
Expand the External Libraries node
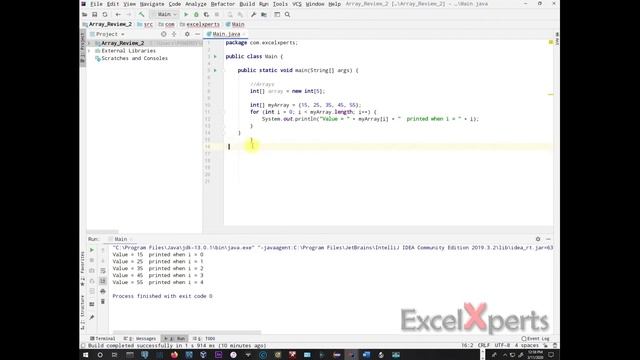click(89, 51)
